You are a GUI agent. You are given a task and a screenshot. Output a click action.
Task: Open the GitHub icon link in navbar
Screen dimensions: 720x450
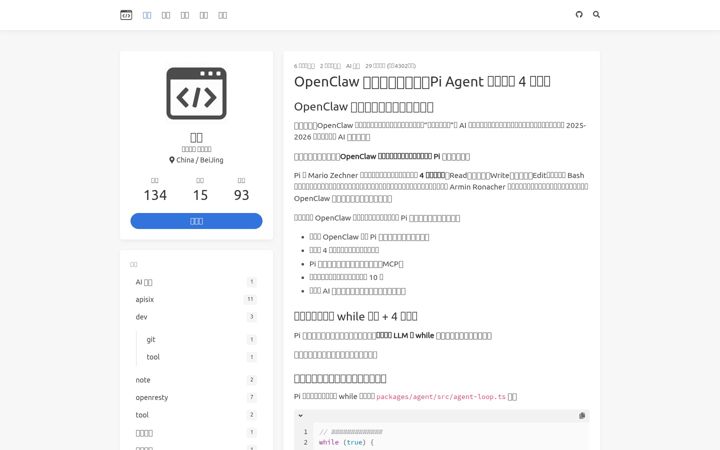pyautogui.click(x=579, y=14)
